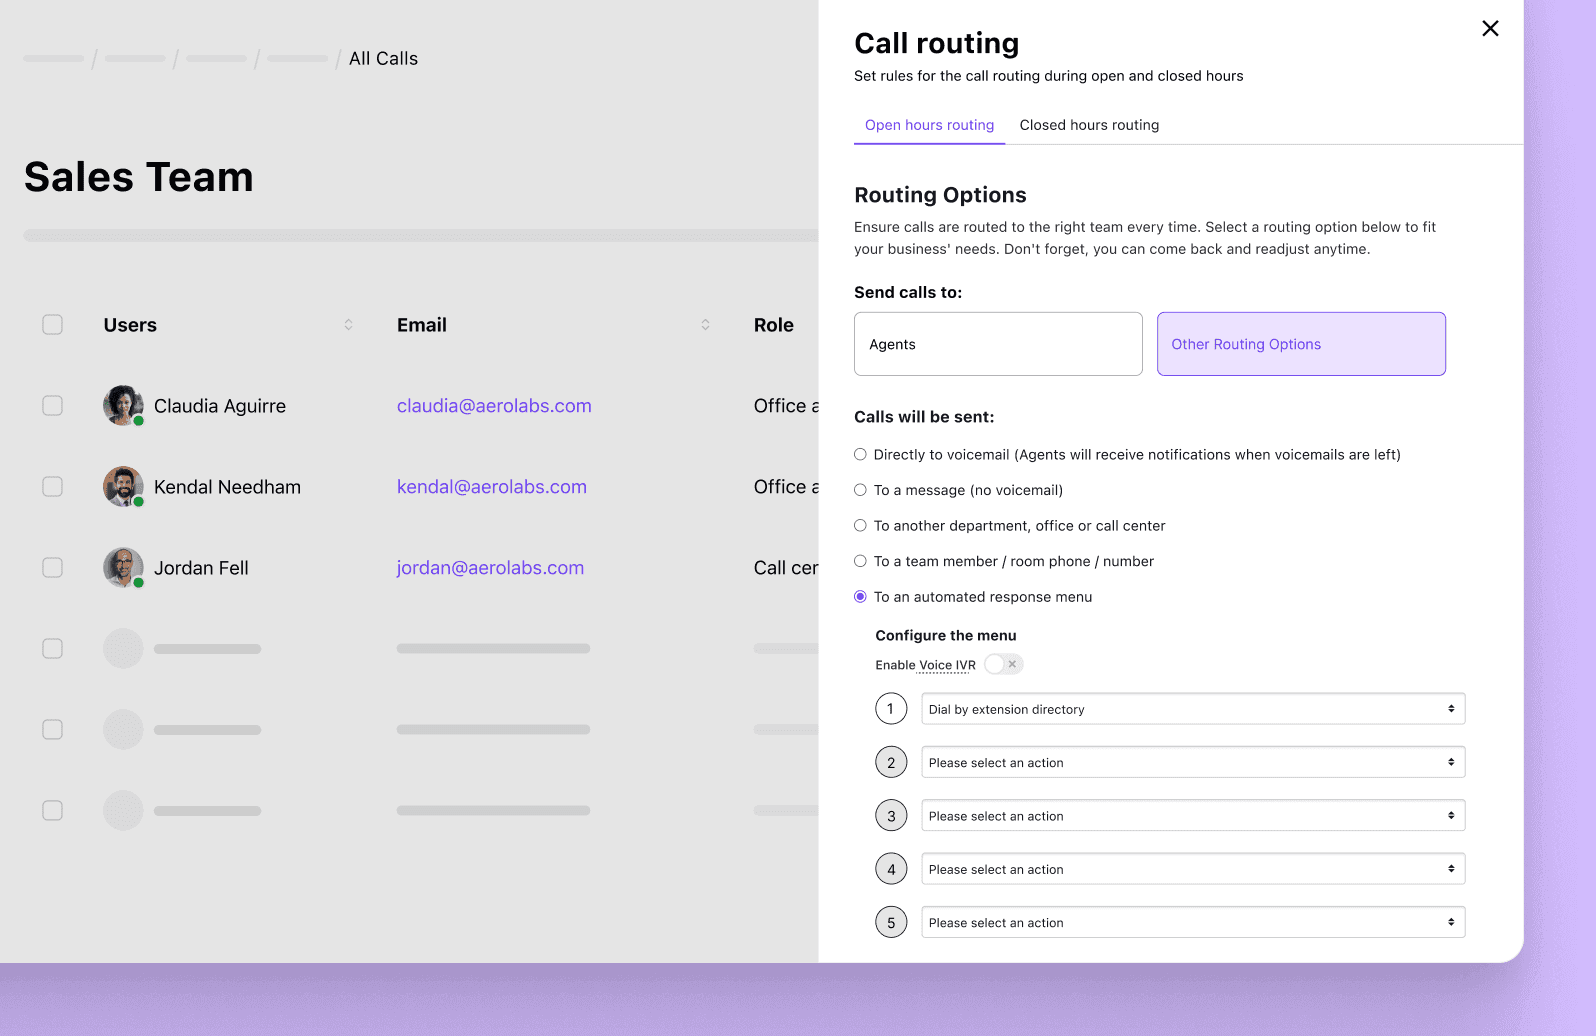
Task: Click Kendal Needham's profile picture
Action: click(123, 486)
